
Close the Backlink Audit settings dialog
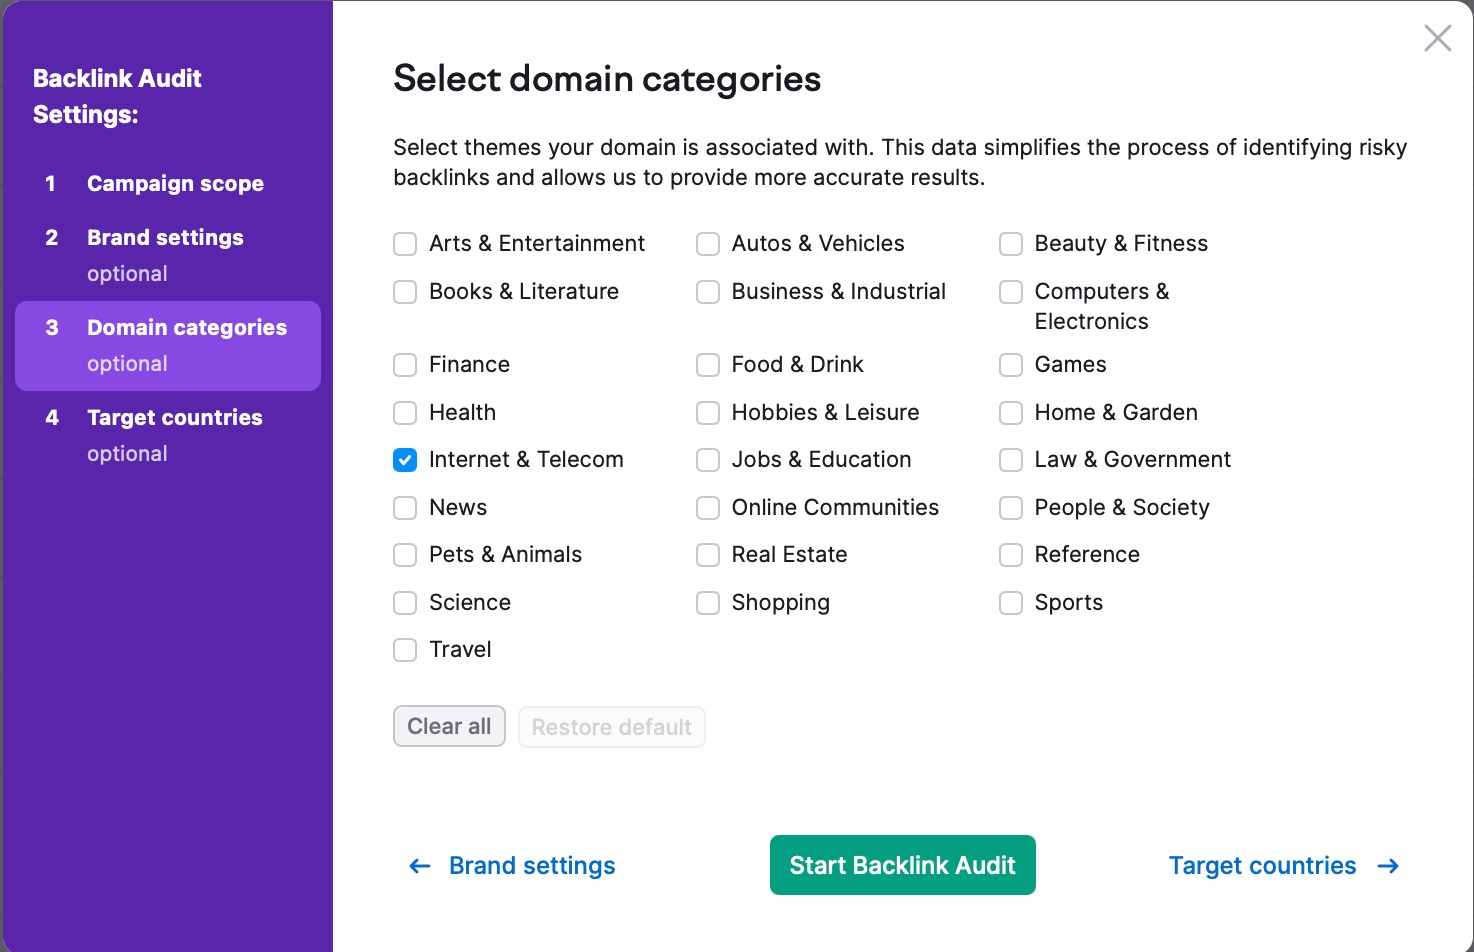[1437, 39]
